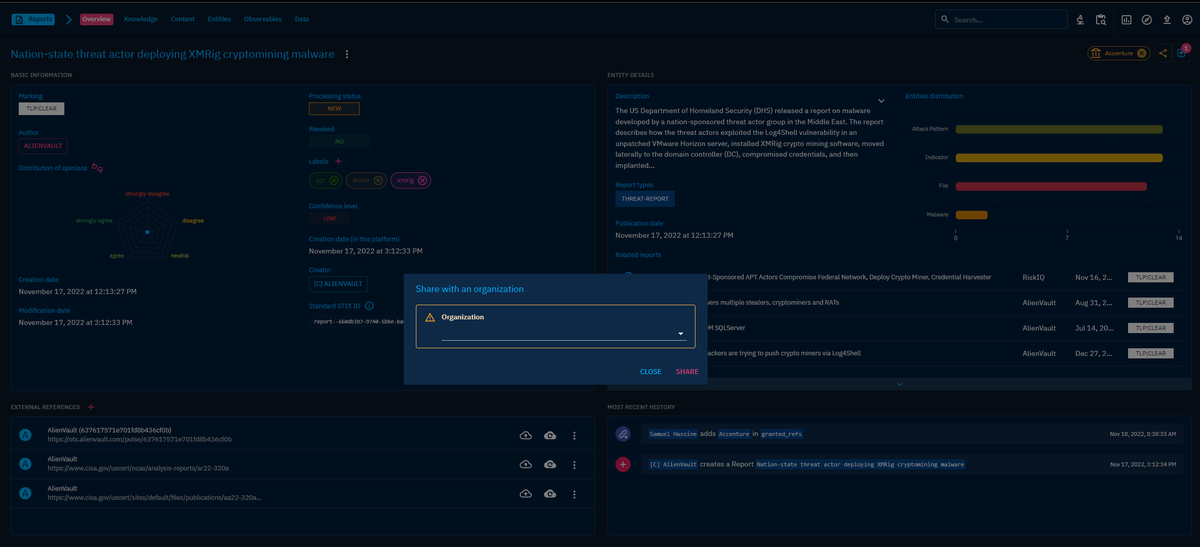Remove the Accenture organization chip
This screenshot has width=1200, height=547.
pyautogui.click(x=1141, y=54)
